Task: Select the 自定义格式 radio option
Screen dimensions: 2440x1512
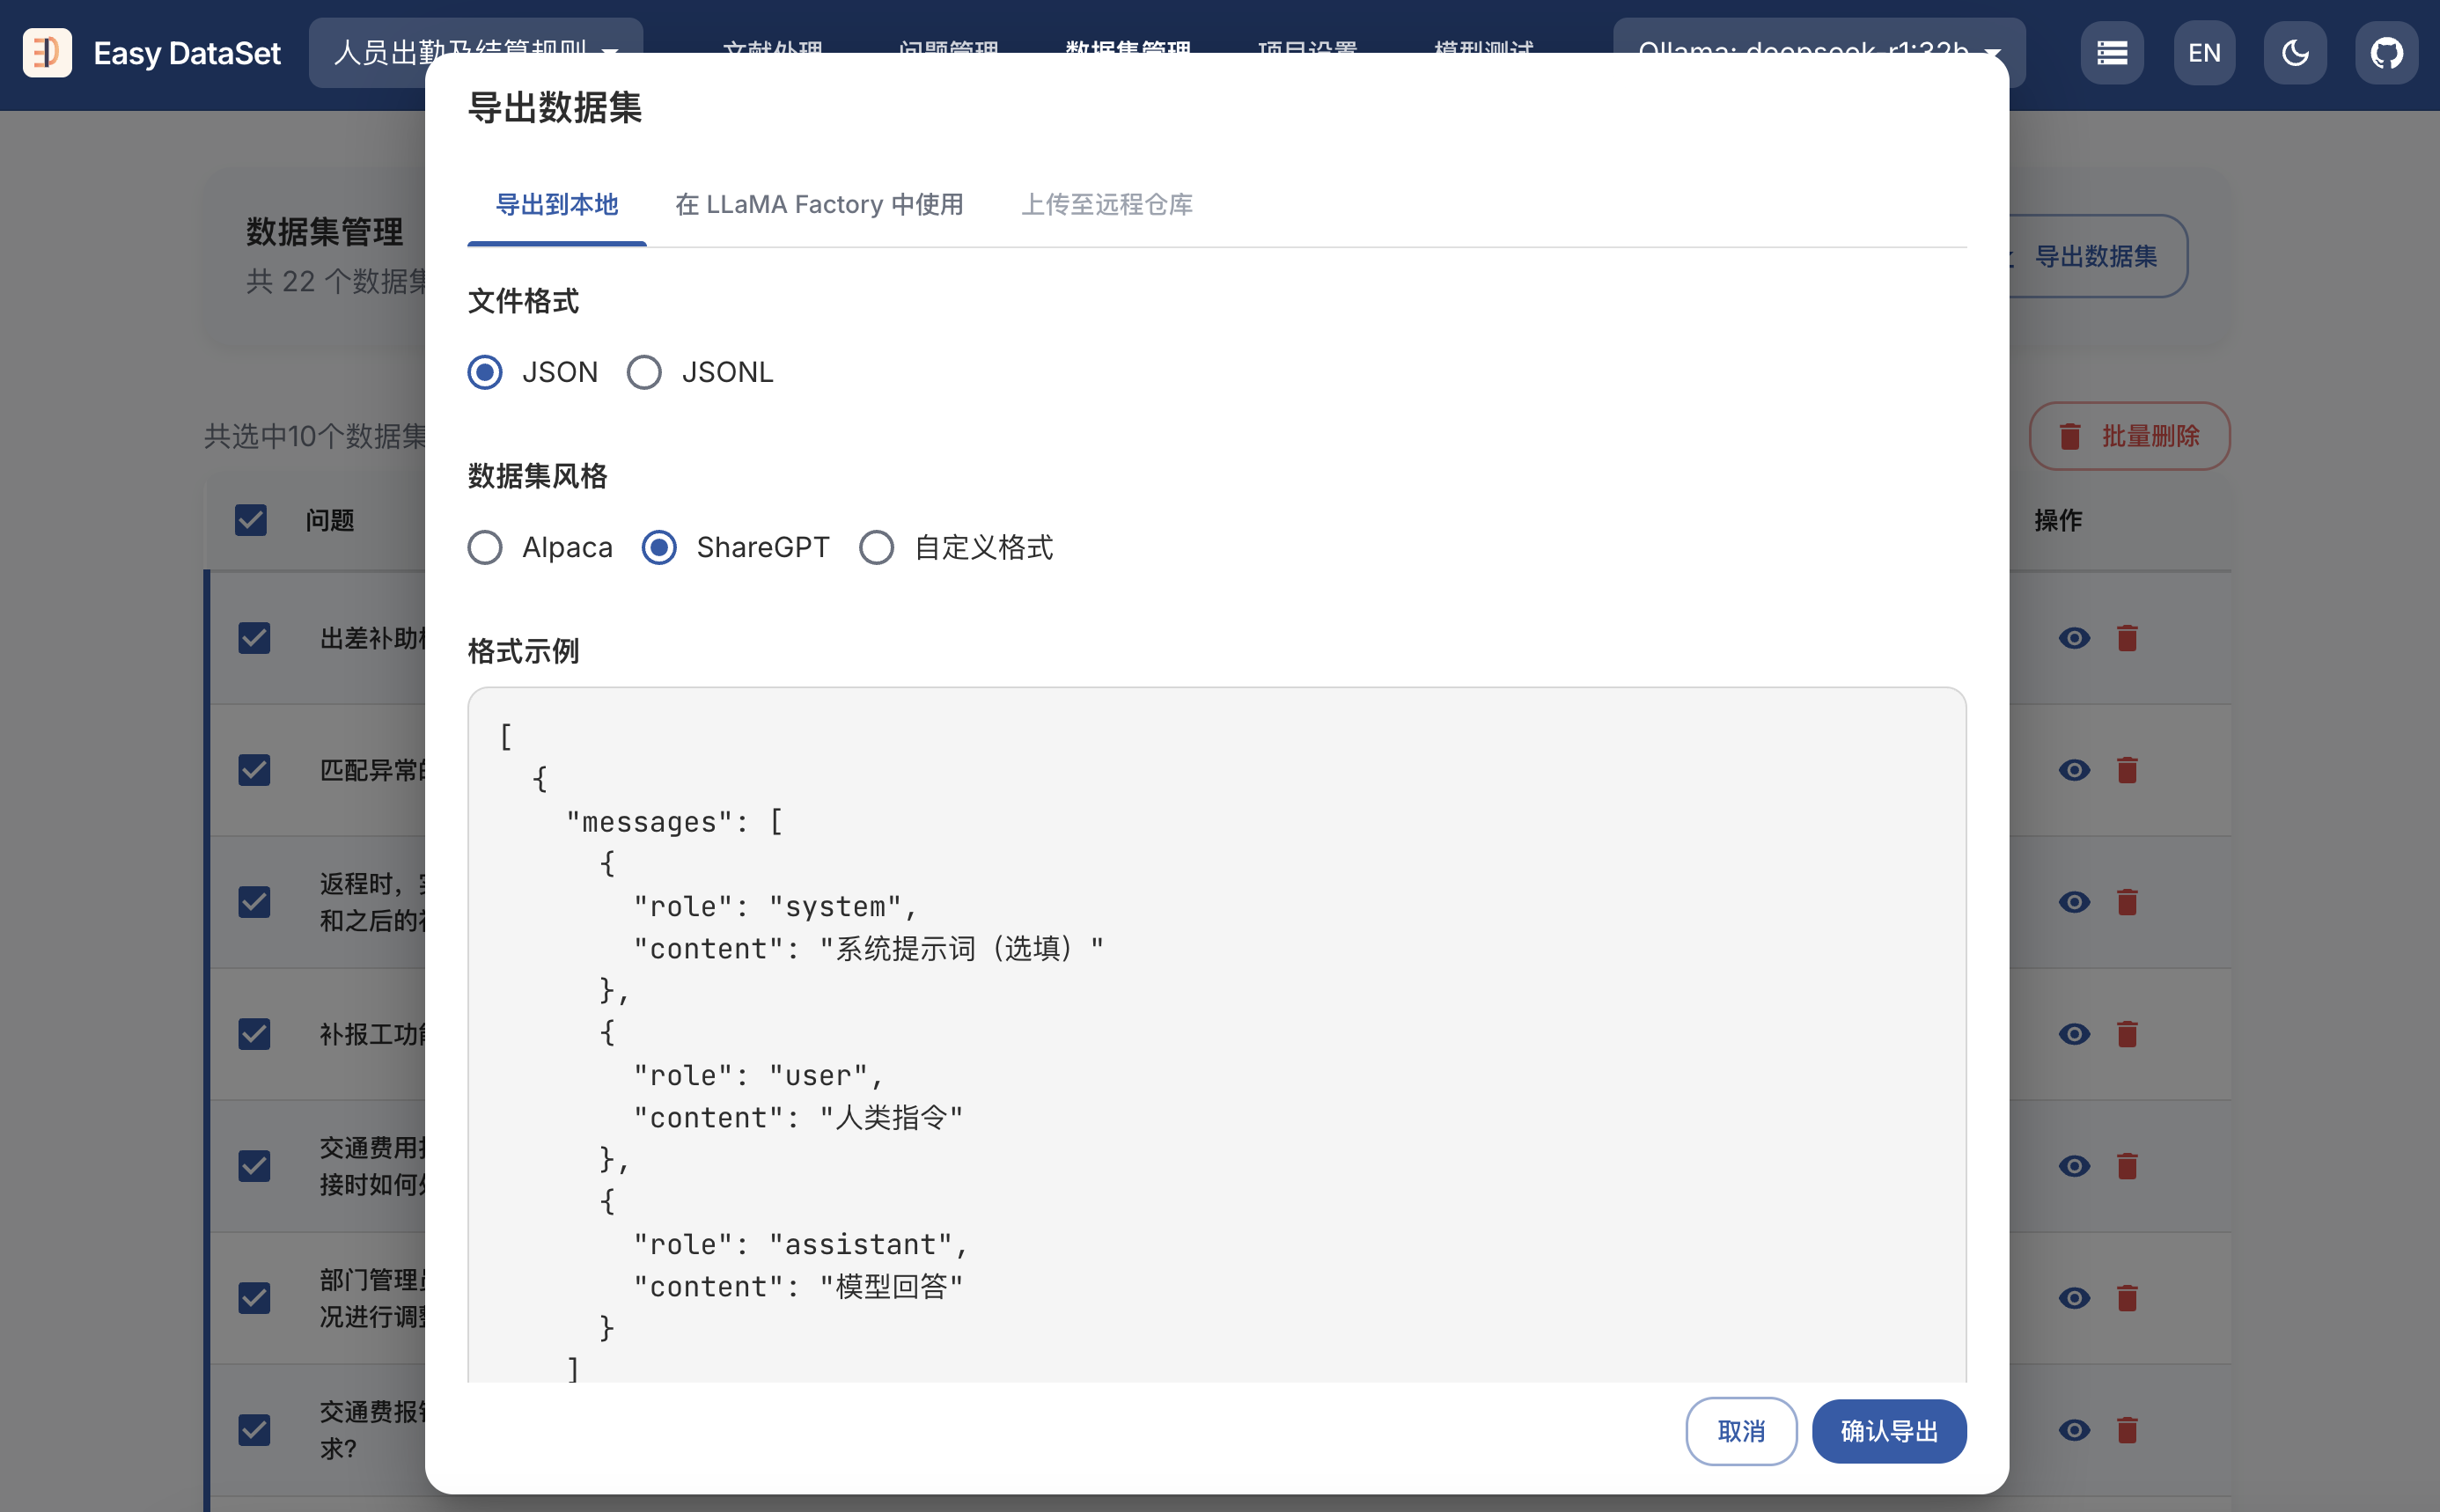Action: [877, 547]
